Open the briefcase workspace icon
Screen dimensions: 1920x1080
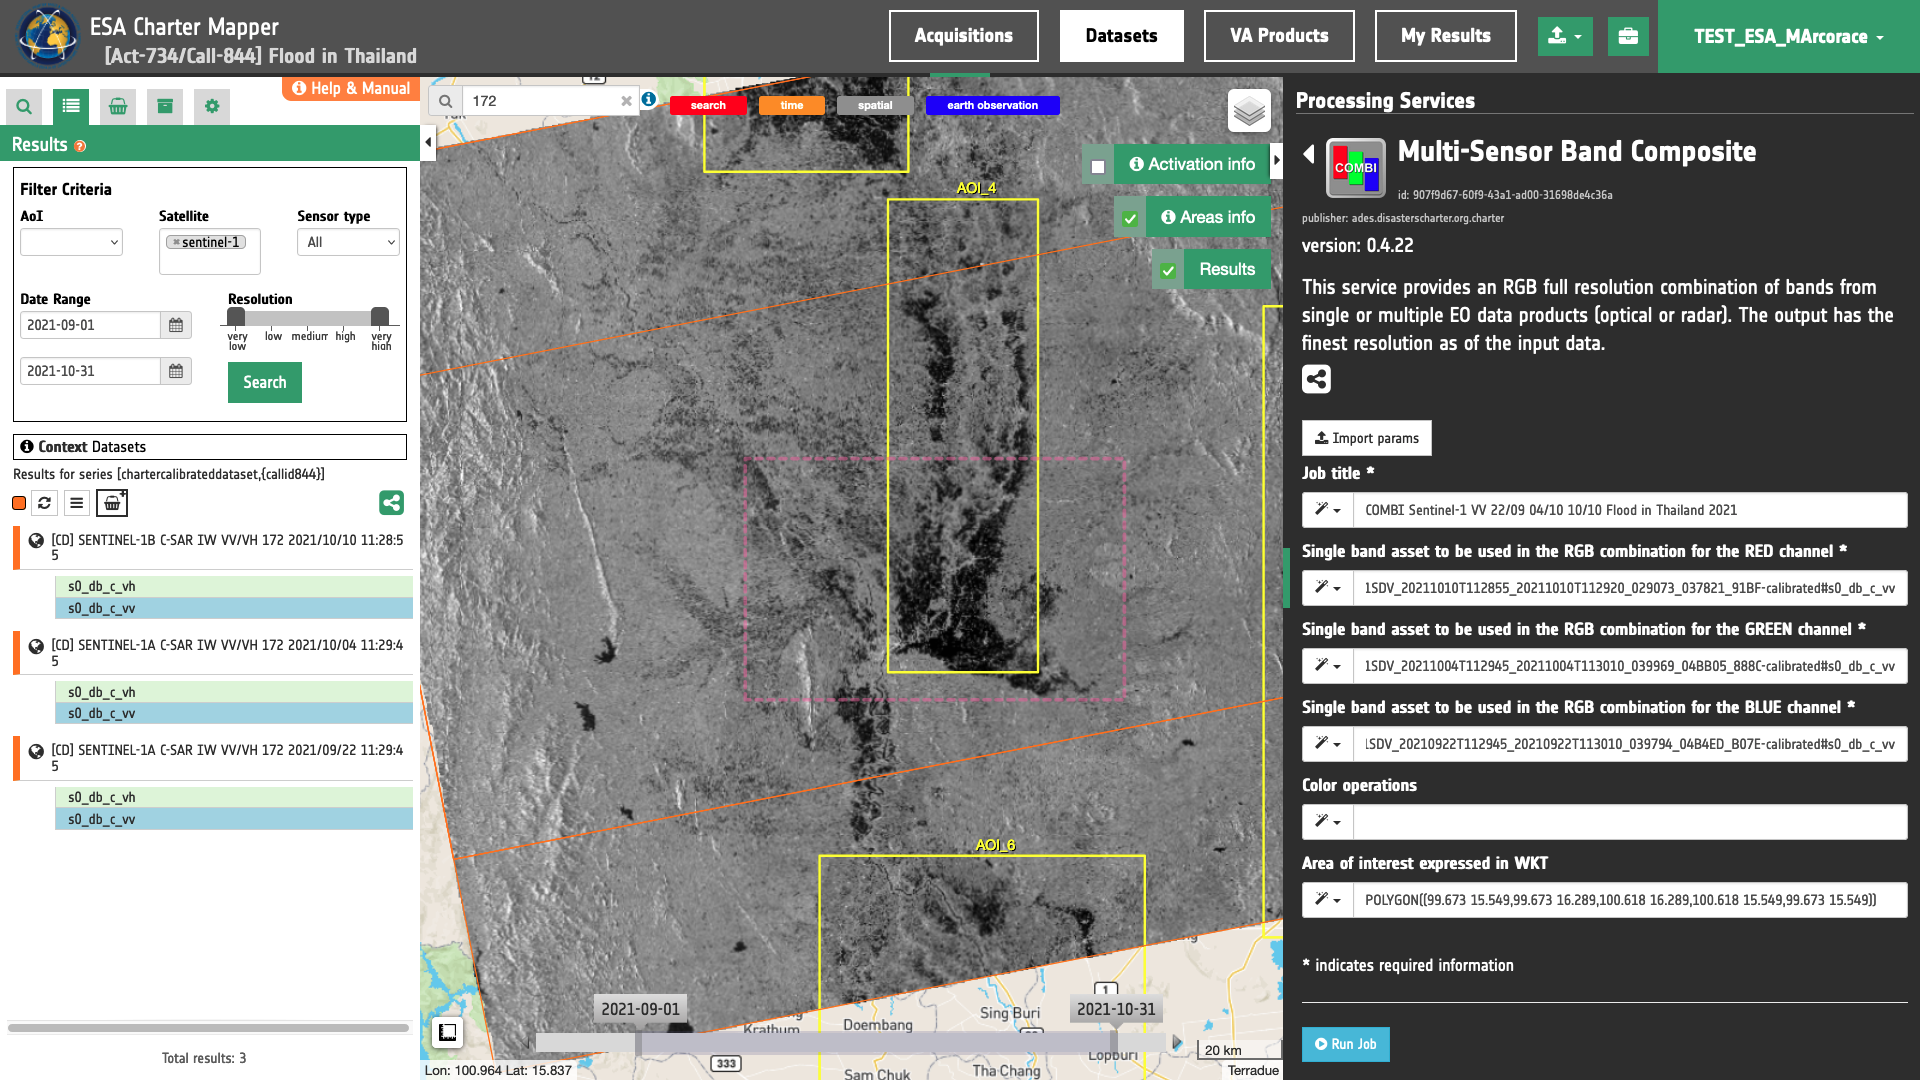1628,36
